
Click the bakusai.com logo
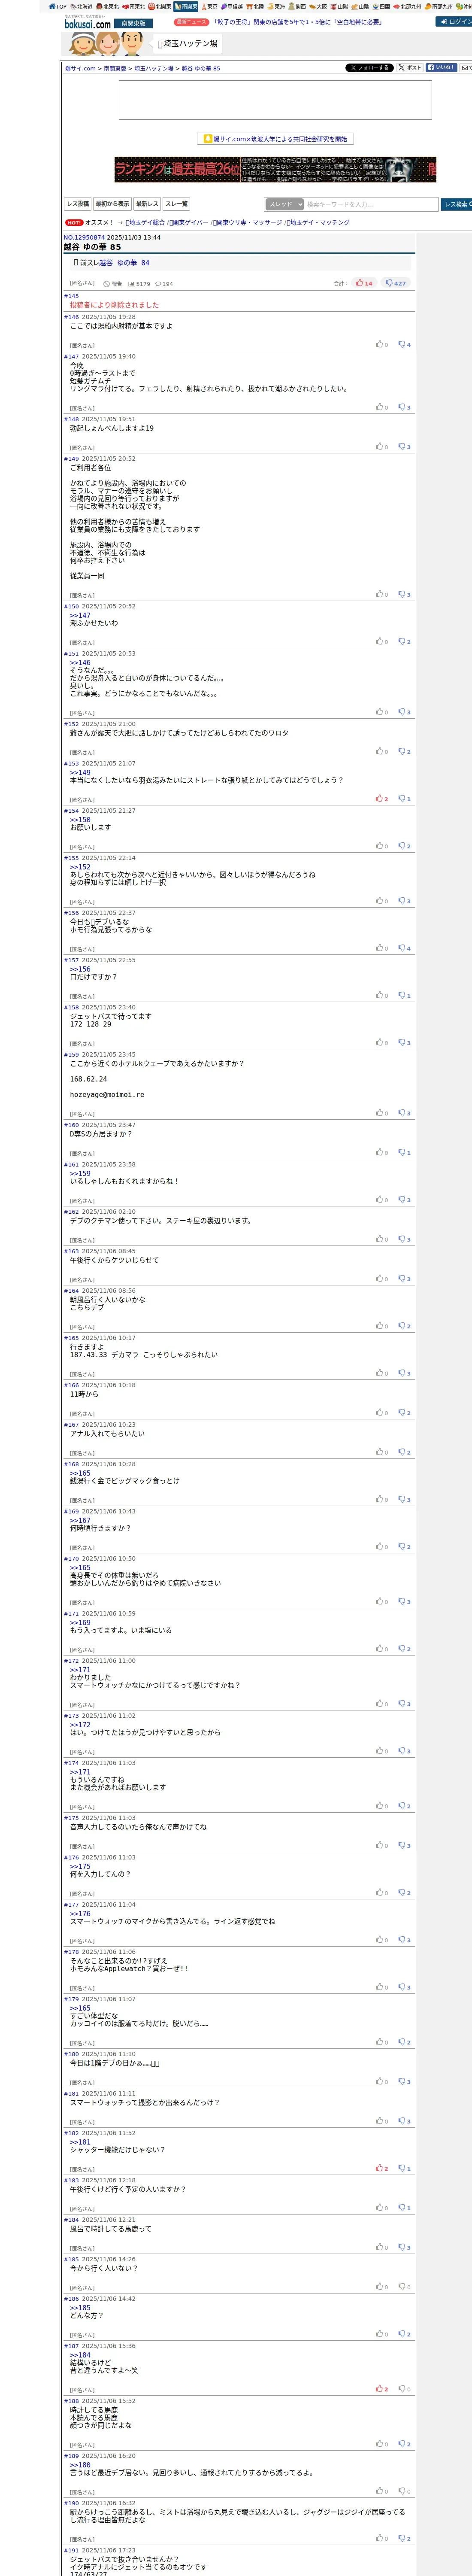pos(87,22)
